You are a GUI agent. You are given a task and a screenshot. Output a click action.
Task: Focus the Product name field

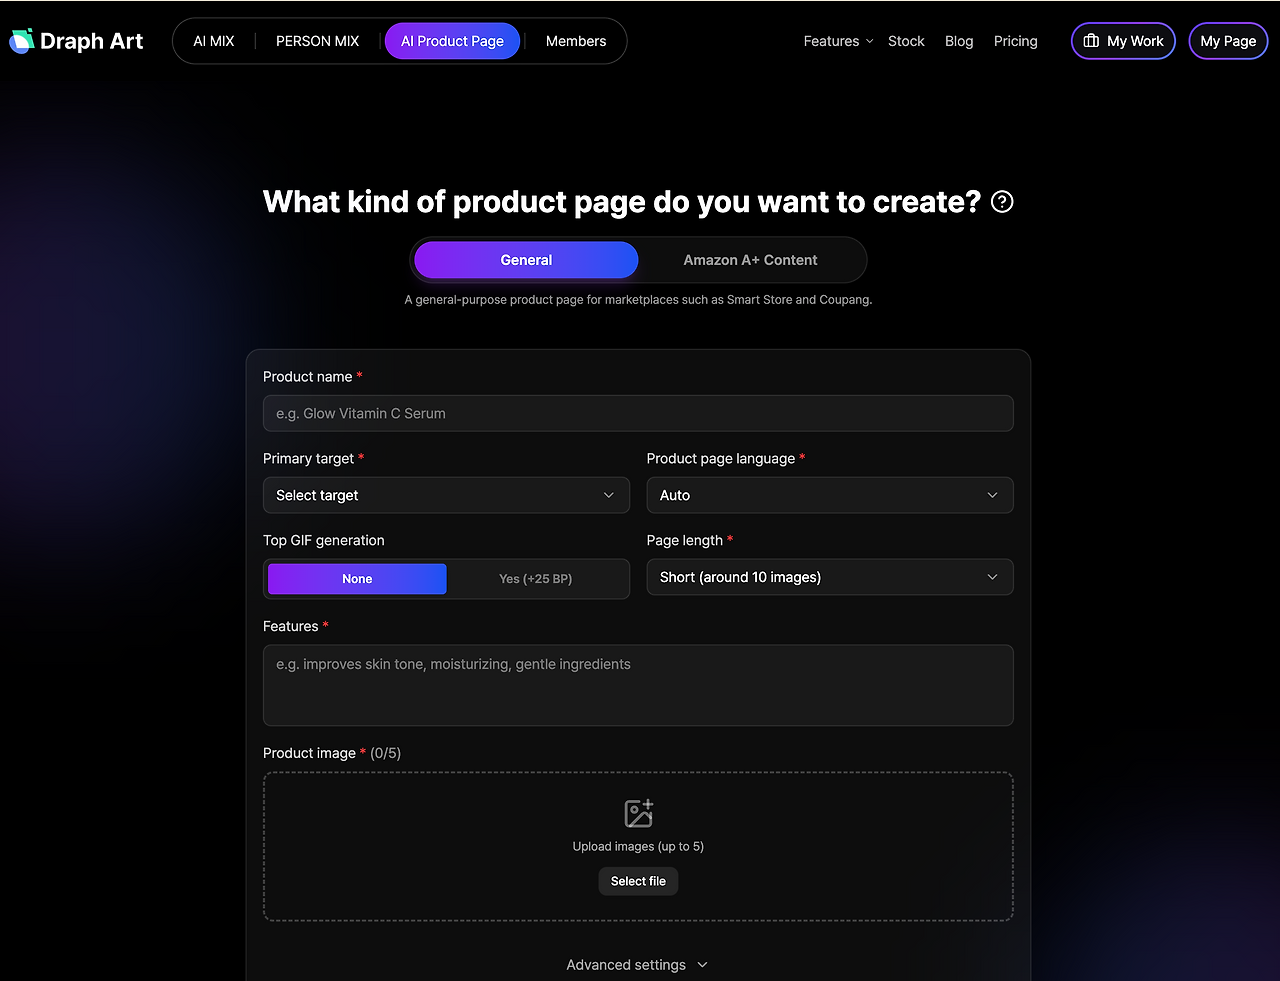(x=638, y=413)
